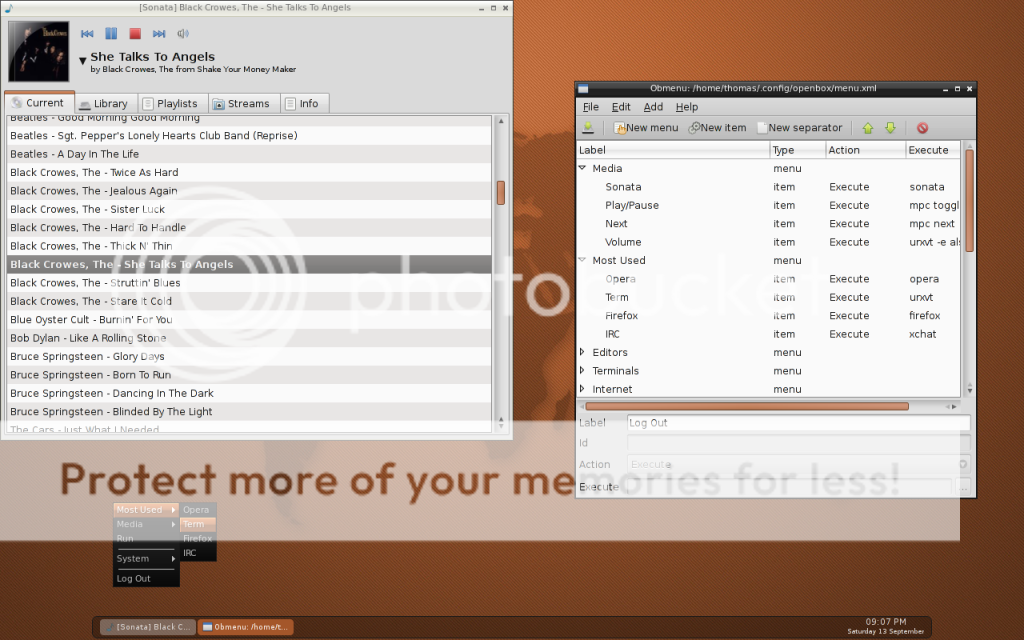Image resolution: width=1024 pixels, height=640 pixels.
Task: Open the Add menu in Obmenu
Action: (653, 107)
